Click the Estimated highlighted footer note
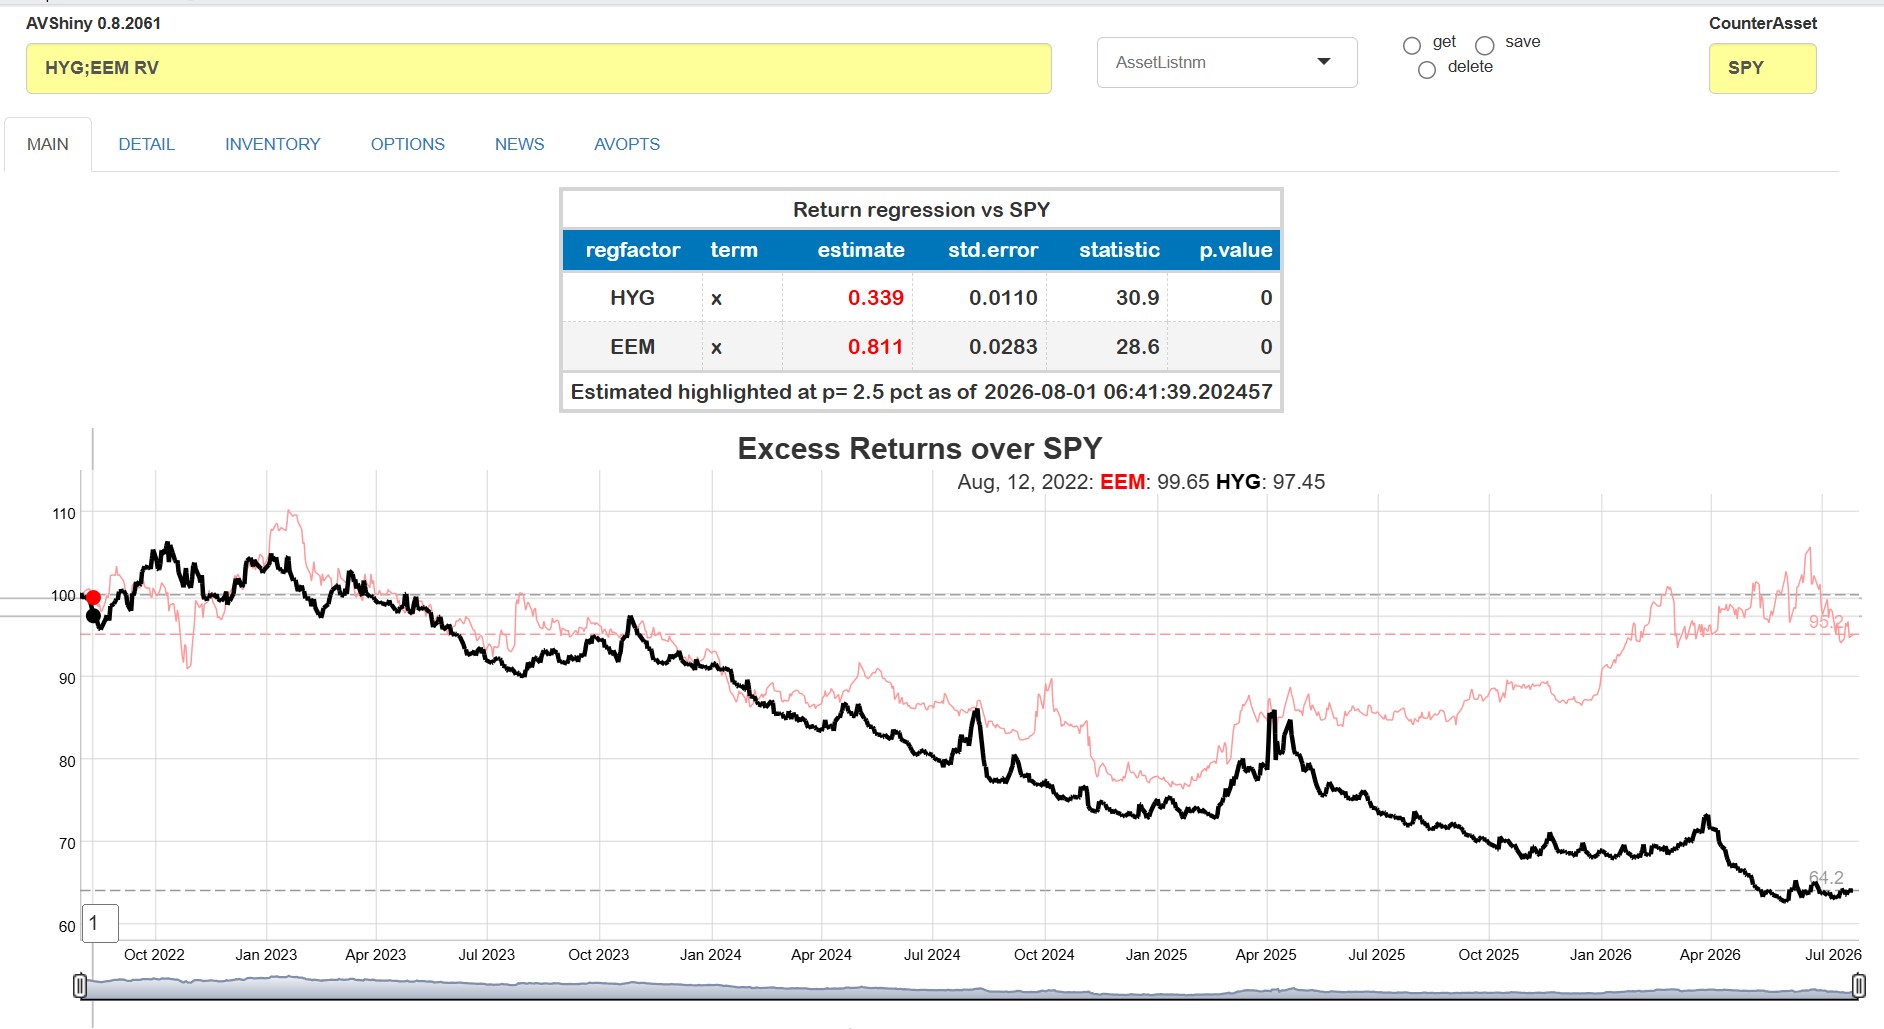Viewport: 1884px width, 1029px height. (x=921, y=392)
